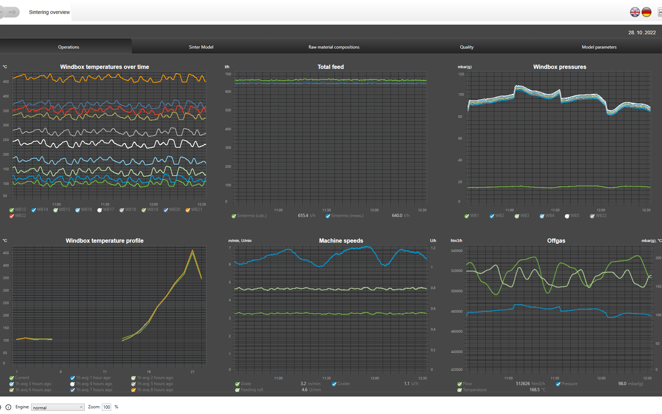Toggle WB2 series in Windbox pressures legend
The height and width of the screenshot is (414, 662).
(x=492, y=216)
